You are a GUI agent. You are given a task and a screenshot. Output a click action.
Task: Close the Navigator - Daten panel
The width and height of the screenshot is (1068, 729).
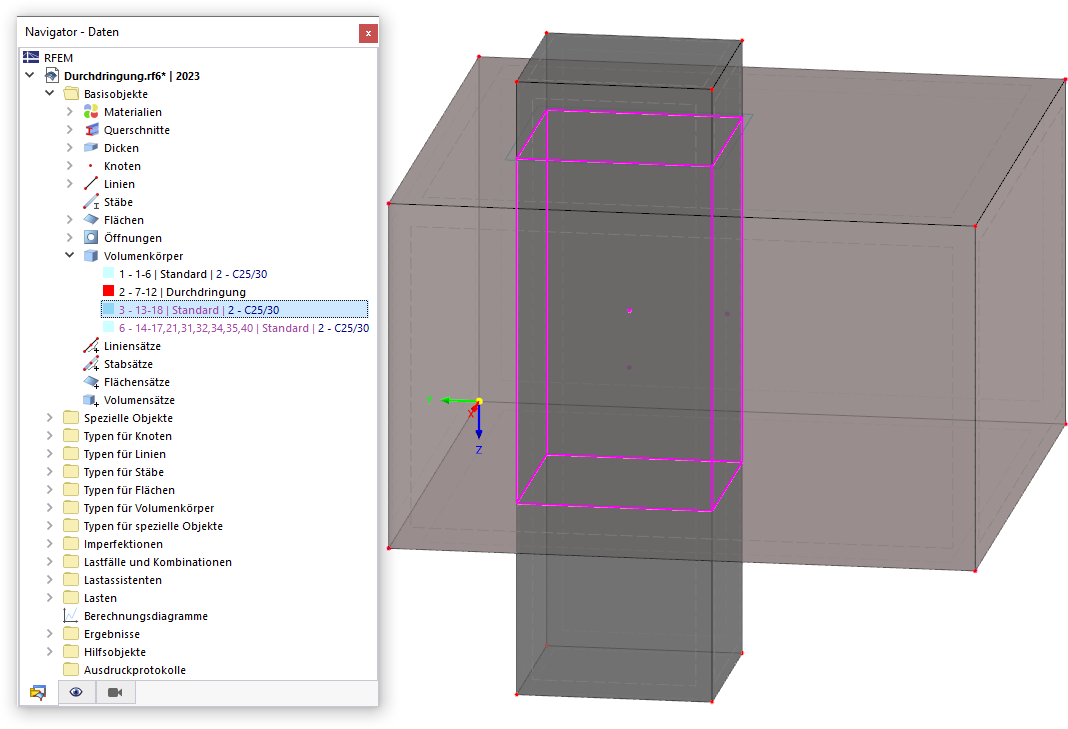coord(368,33)
